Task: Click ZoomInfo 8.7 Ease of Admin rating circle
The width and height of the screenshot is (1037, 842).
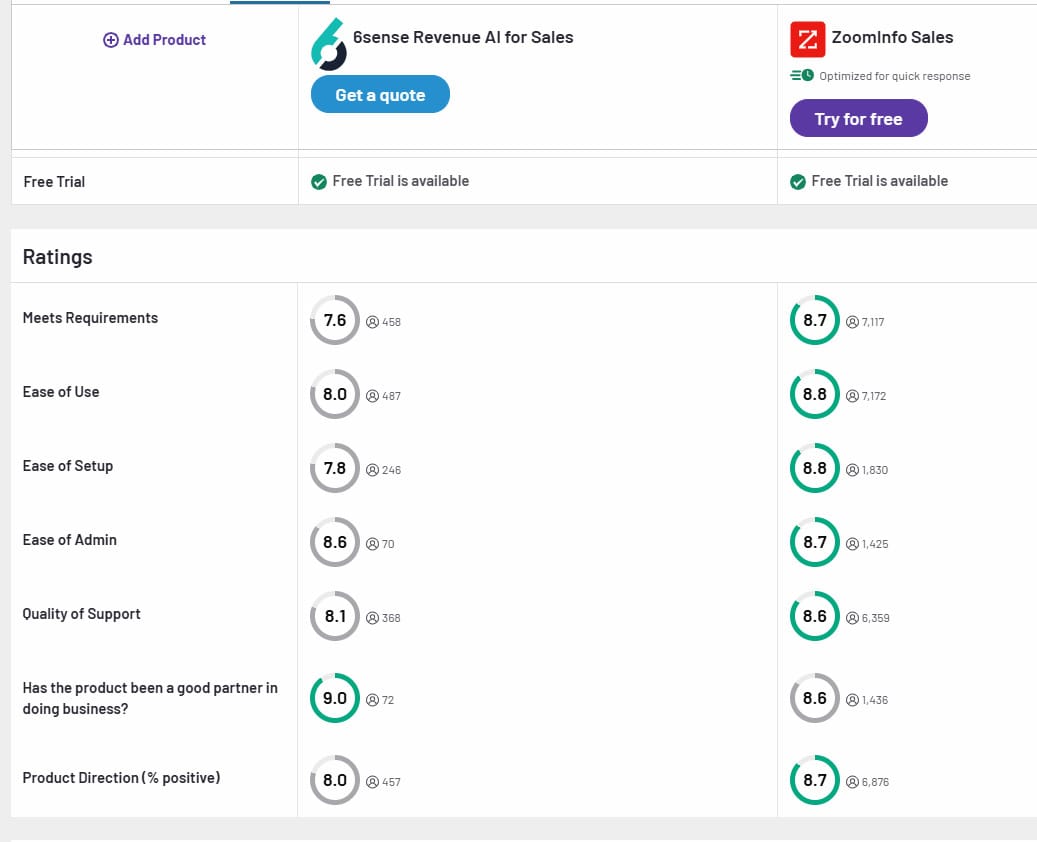Action: coord(815,542)
